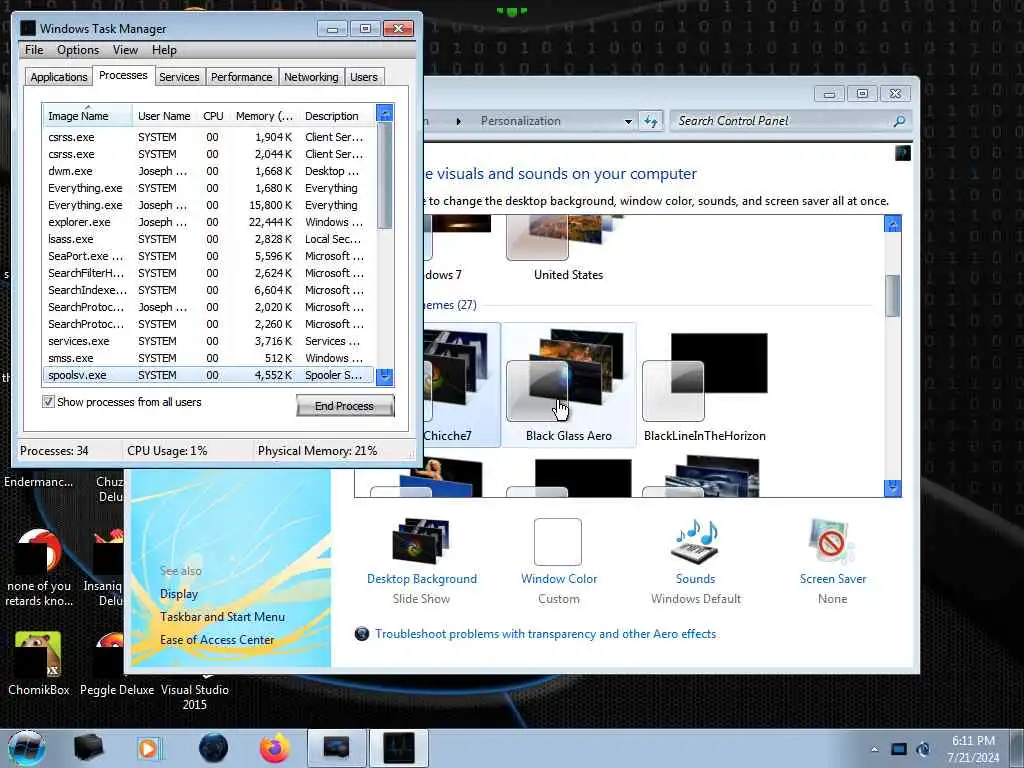Expand breadcrumb arrow before Personalization

tap(458, 121)
